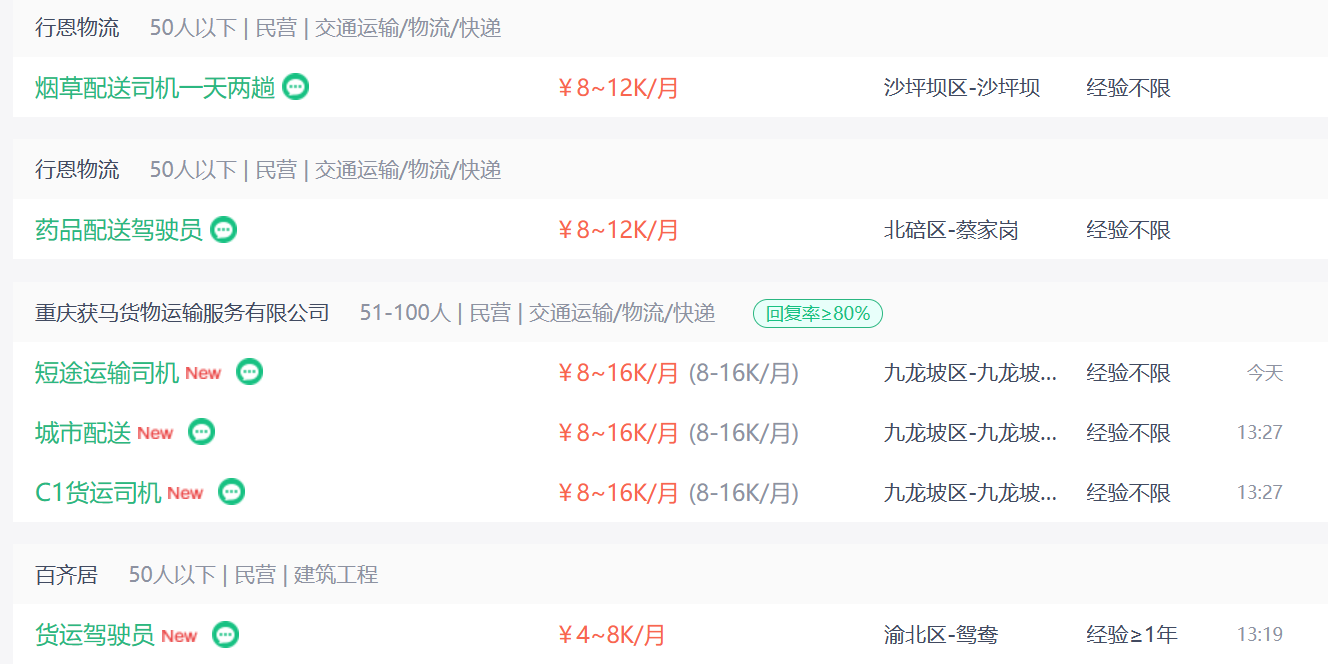Open the C1货运司机 job listing
This screenshot has height=664, width=1328.
click(x=98, y=493)
